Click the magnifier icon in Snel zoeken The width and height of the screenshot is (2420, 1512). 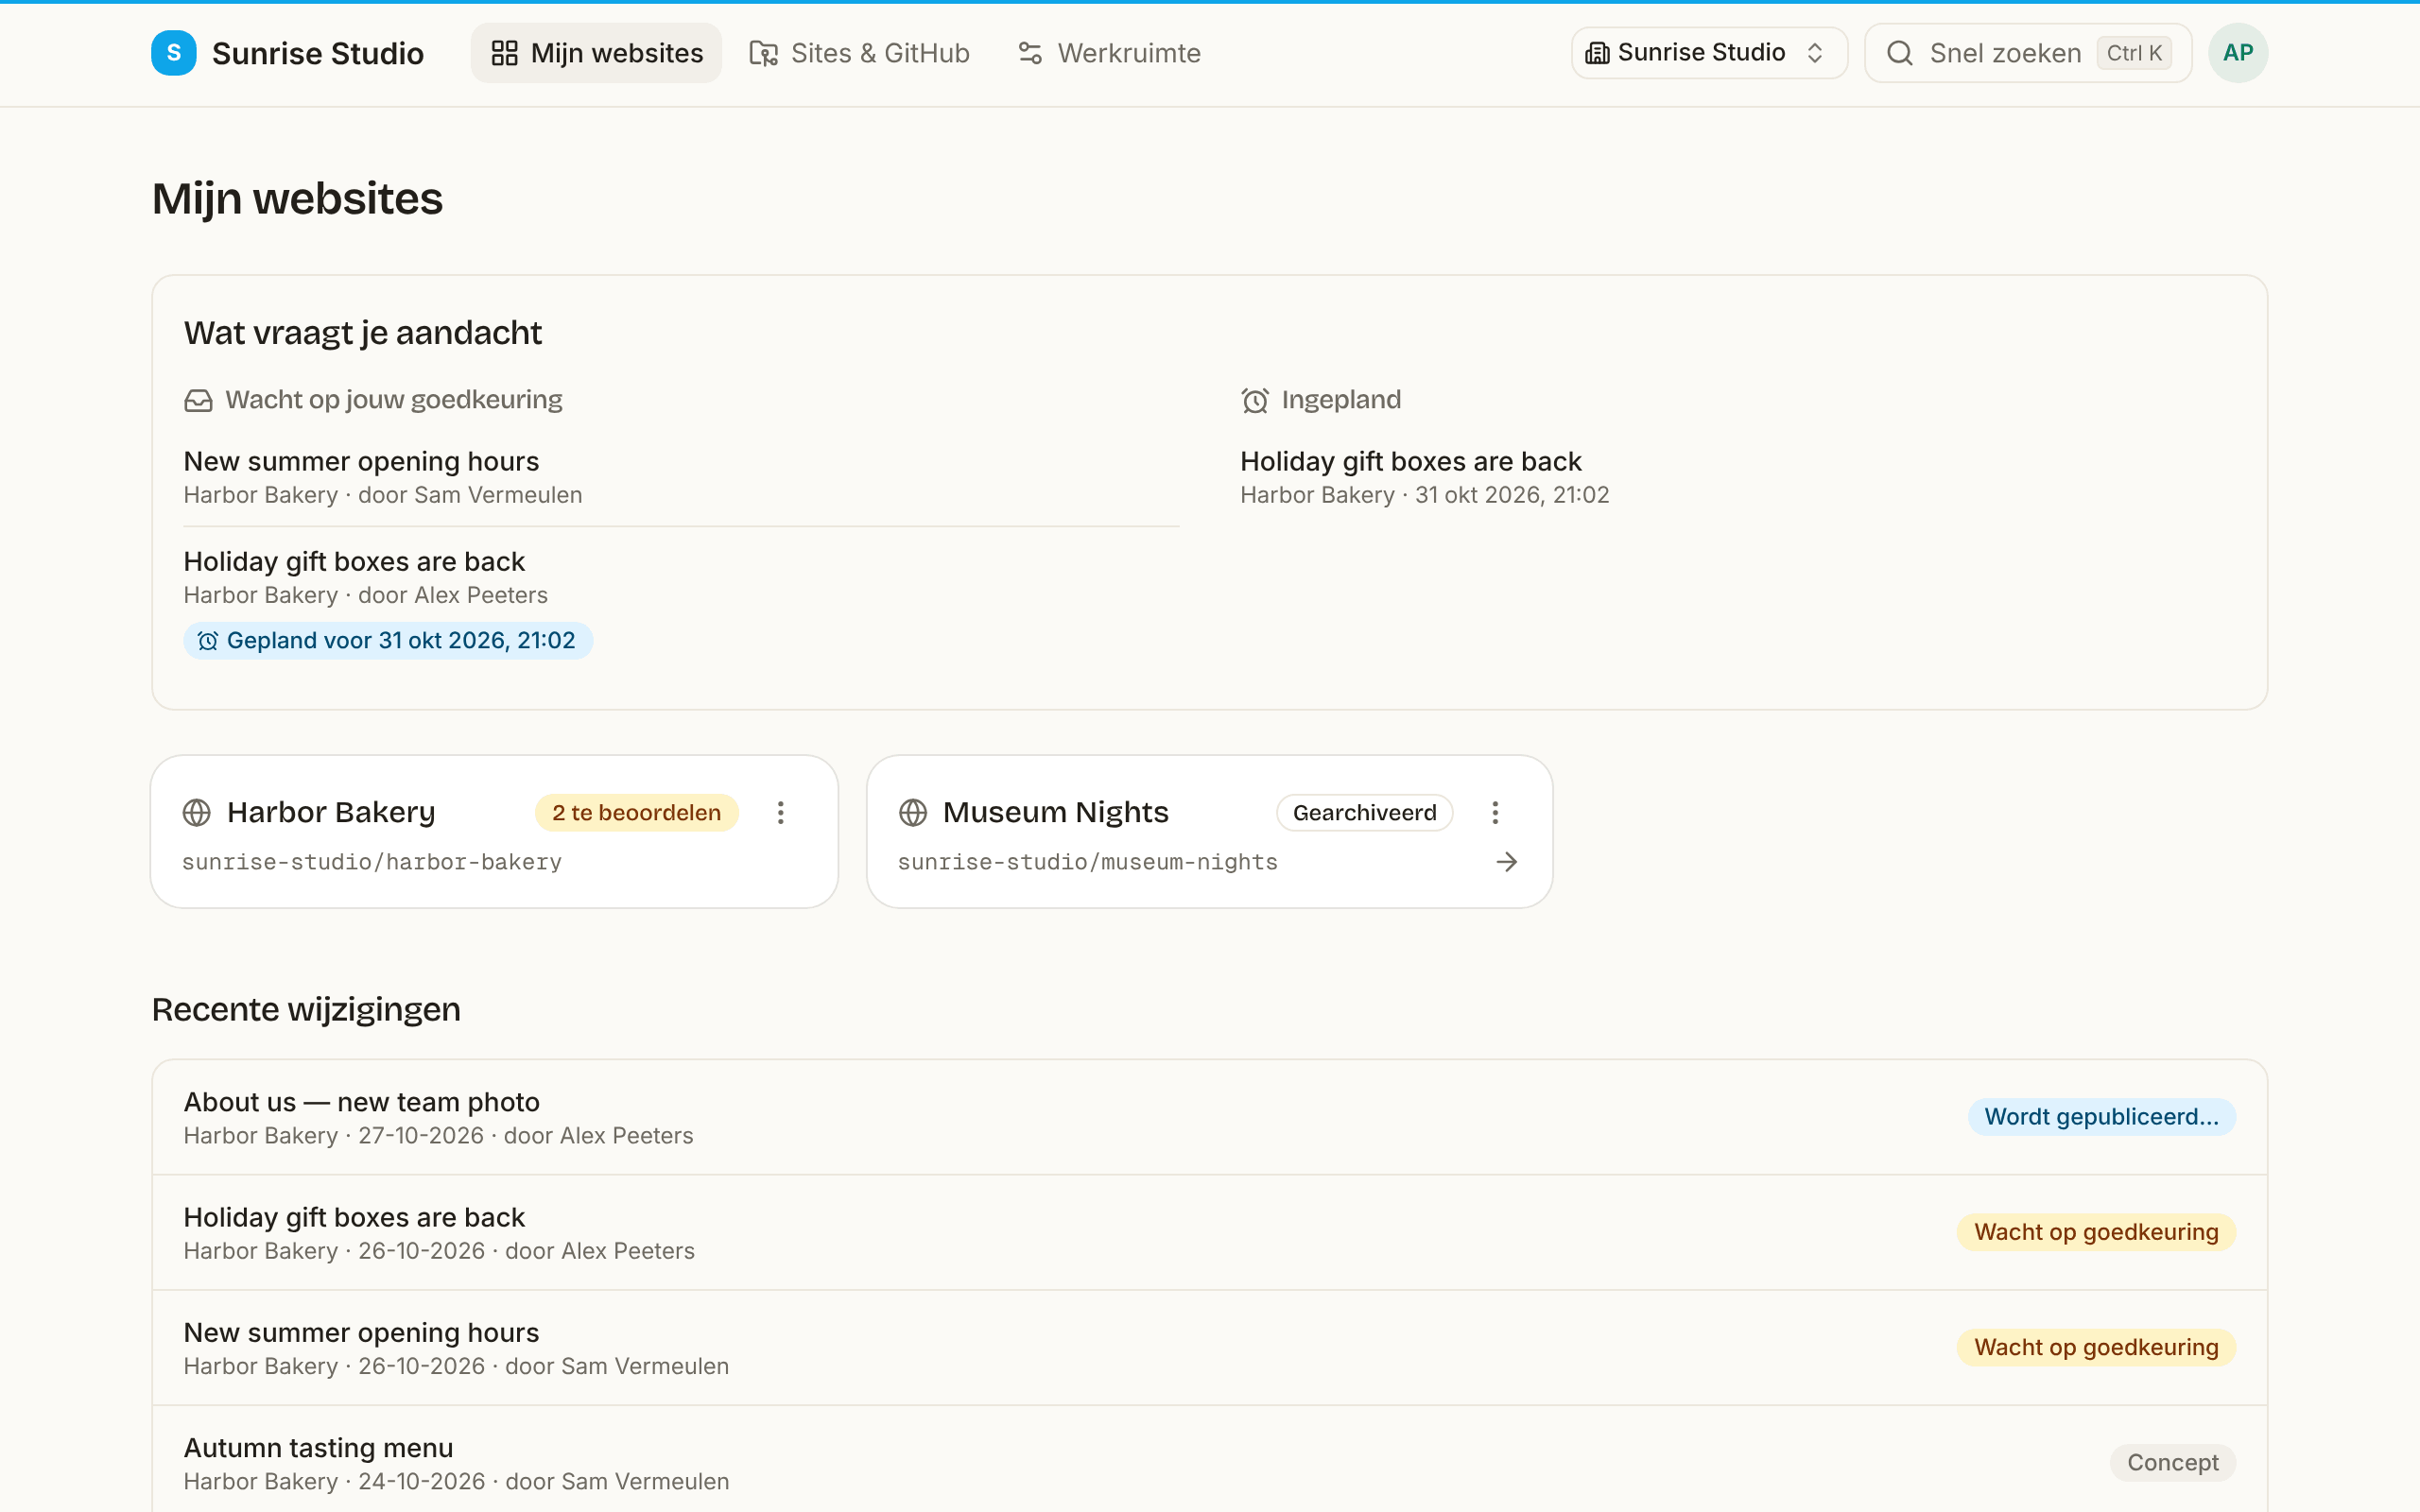[1899, 53]
